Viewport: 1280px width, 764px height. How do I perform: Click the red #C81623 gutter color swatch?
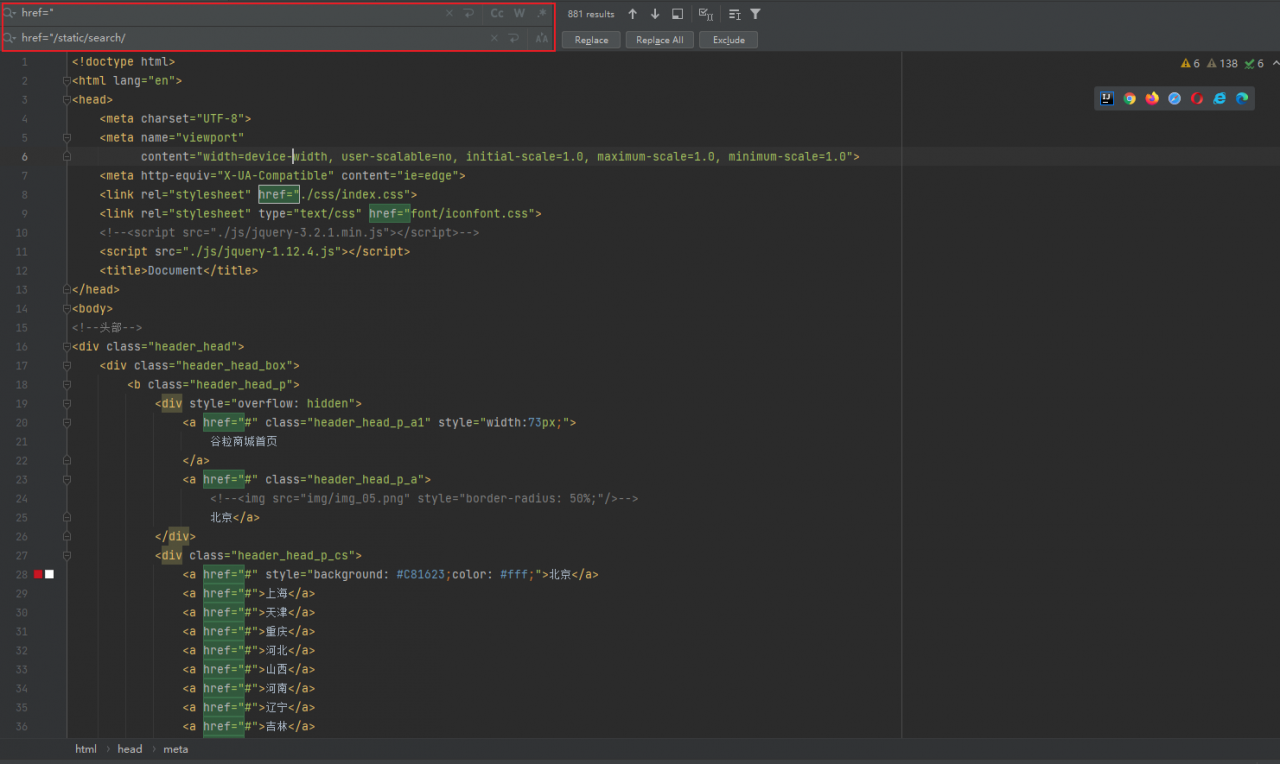point(38,574)
